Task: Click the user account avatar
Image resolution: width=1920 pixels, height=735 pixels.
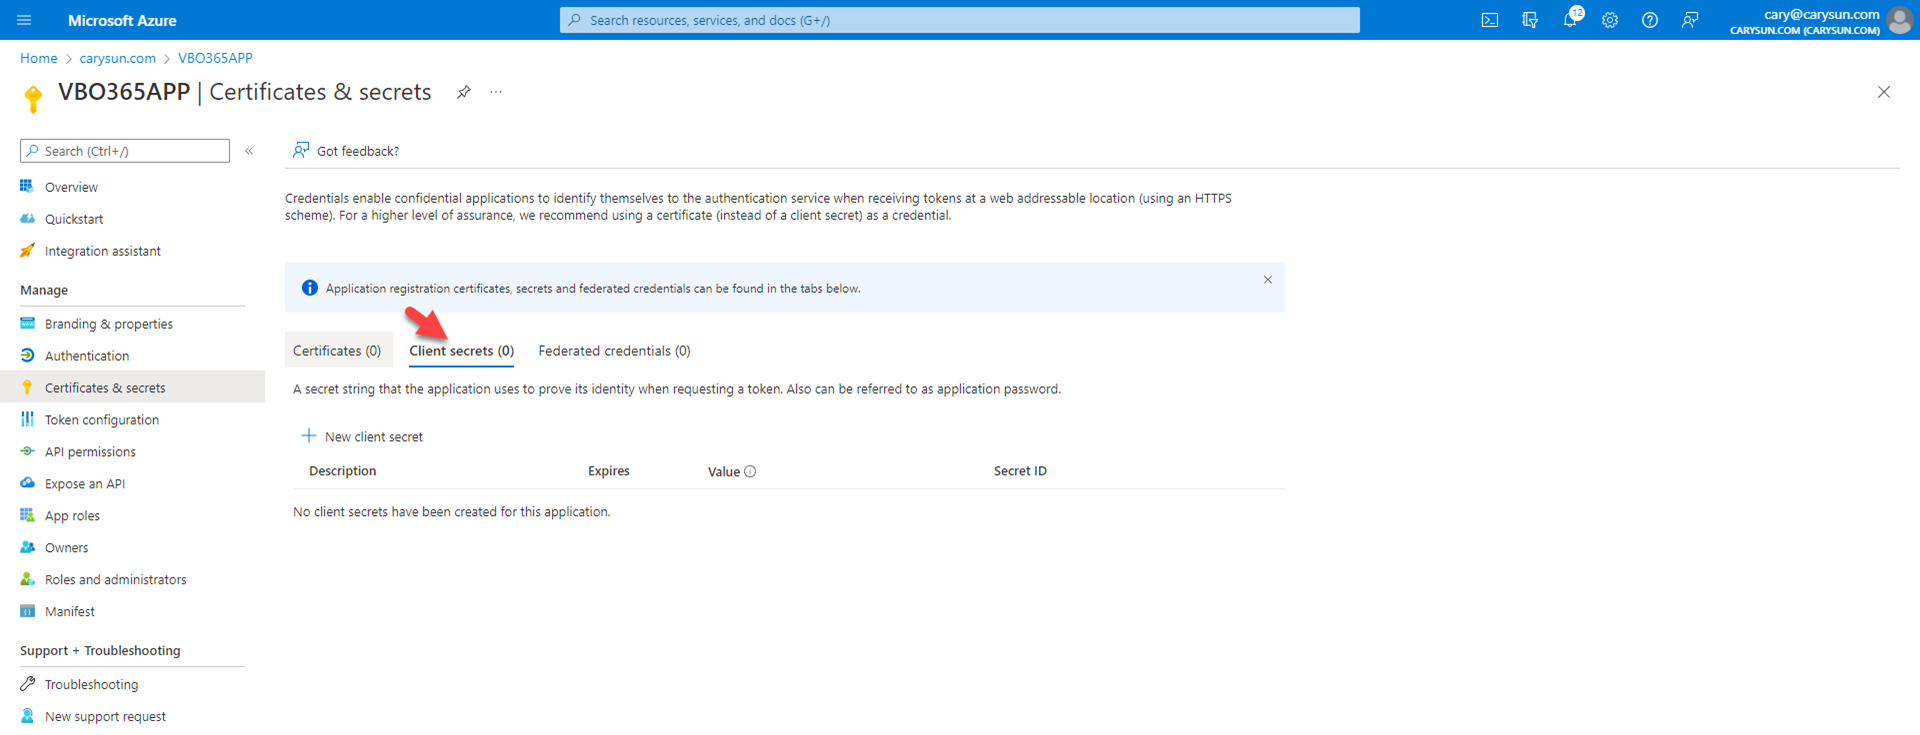Action: [x=1899, y=20]
